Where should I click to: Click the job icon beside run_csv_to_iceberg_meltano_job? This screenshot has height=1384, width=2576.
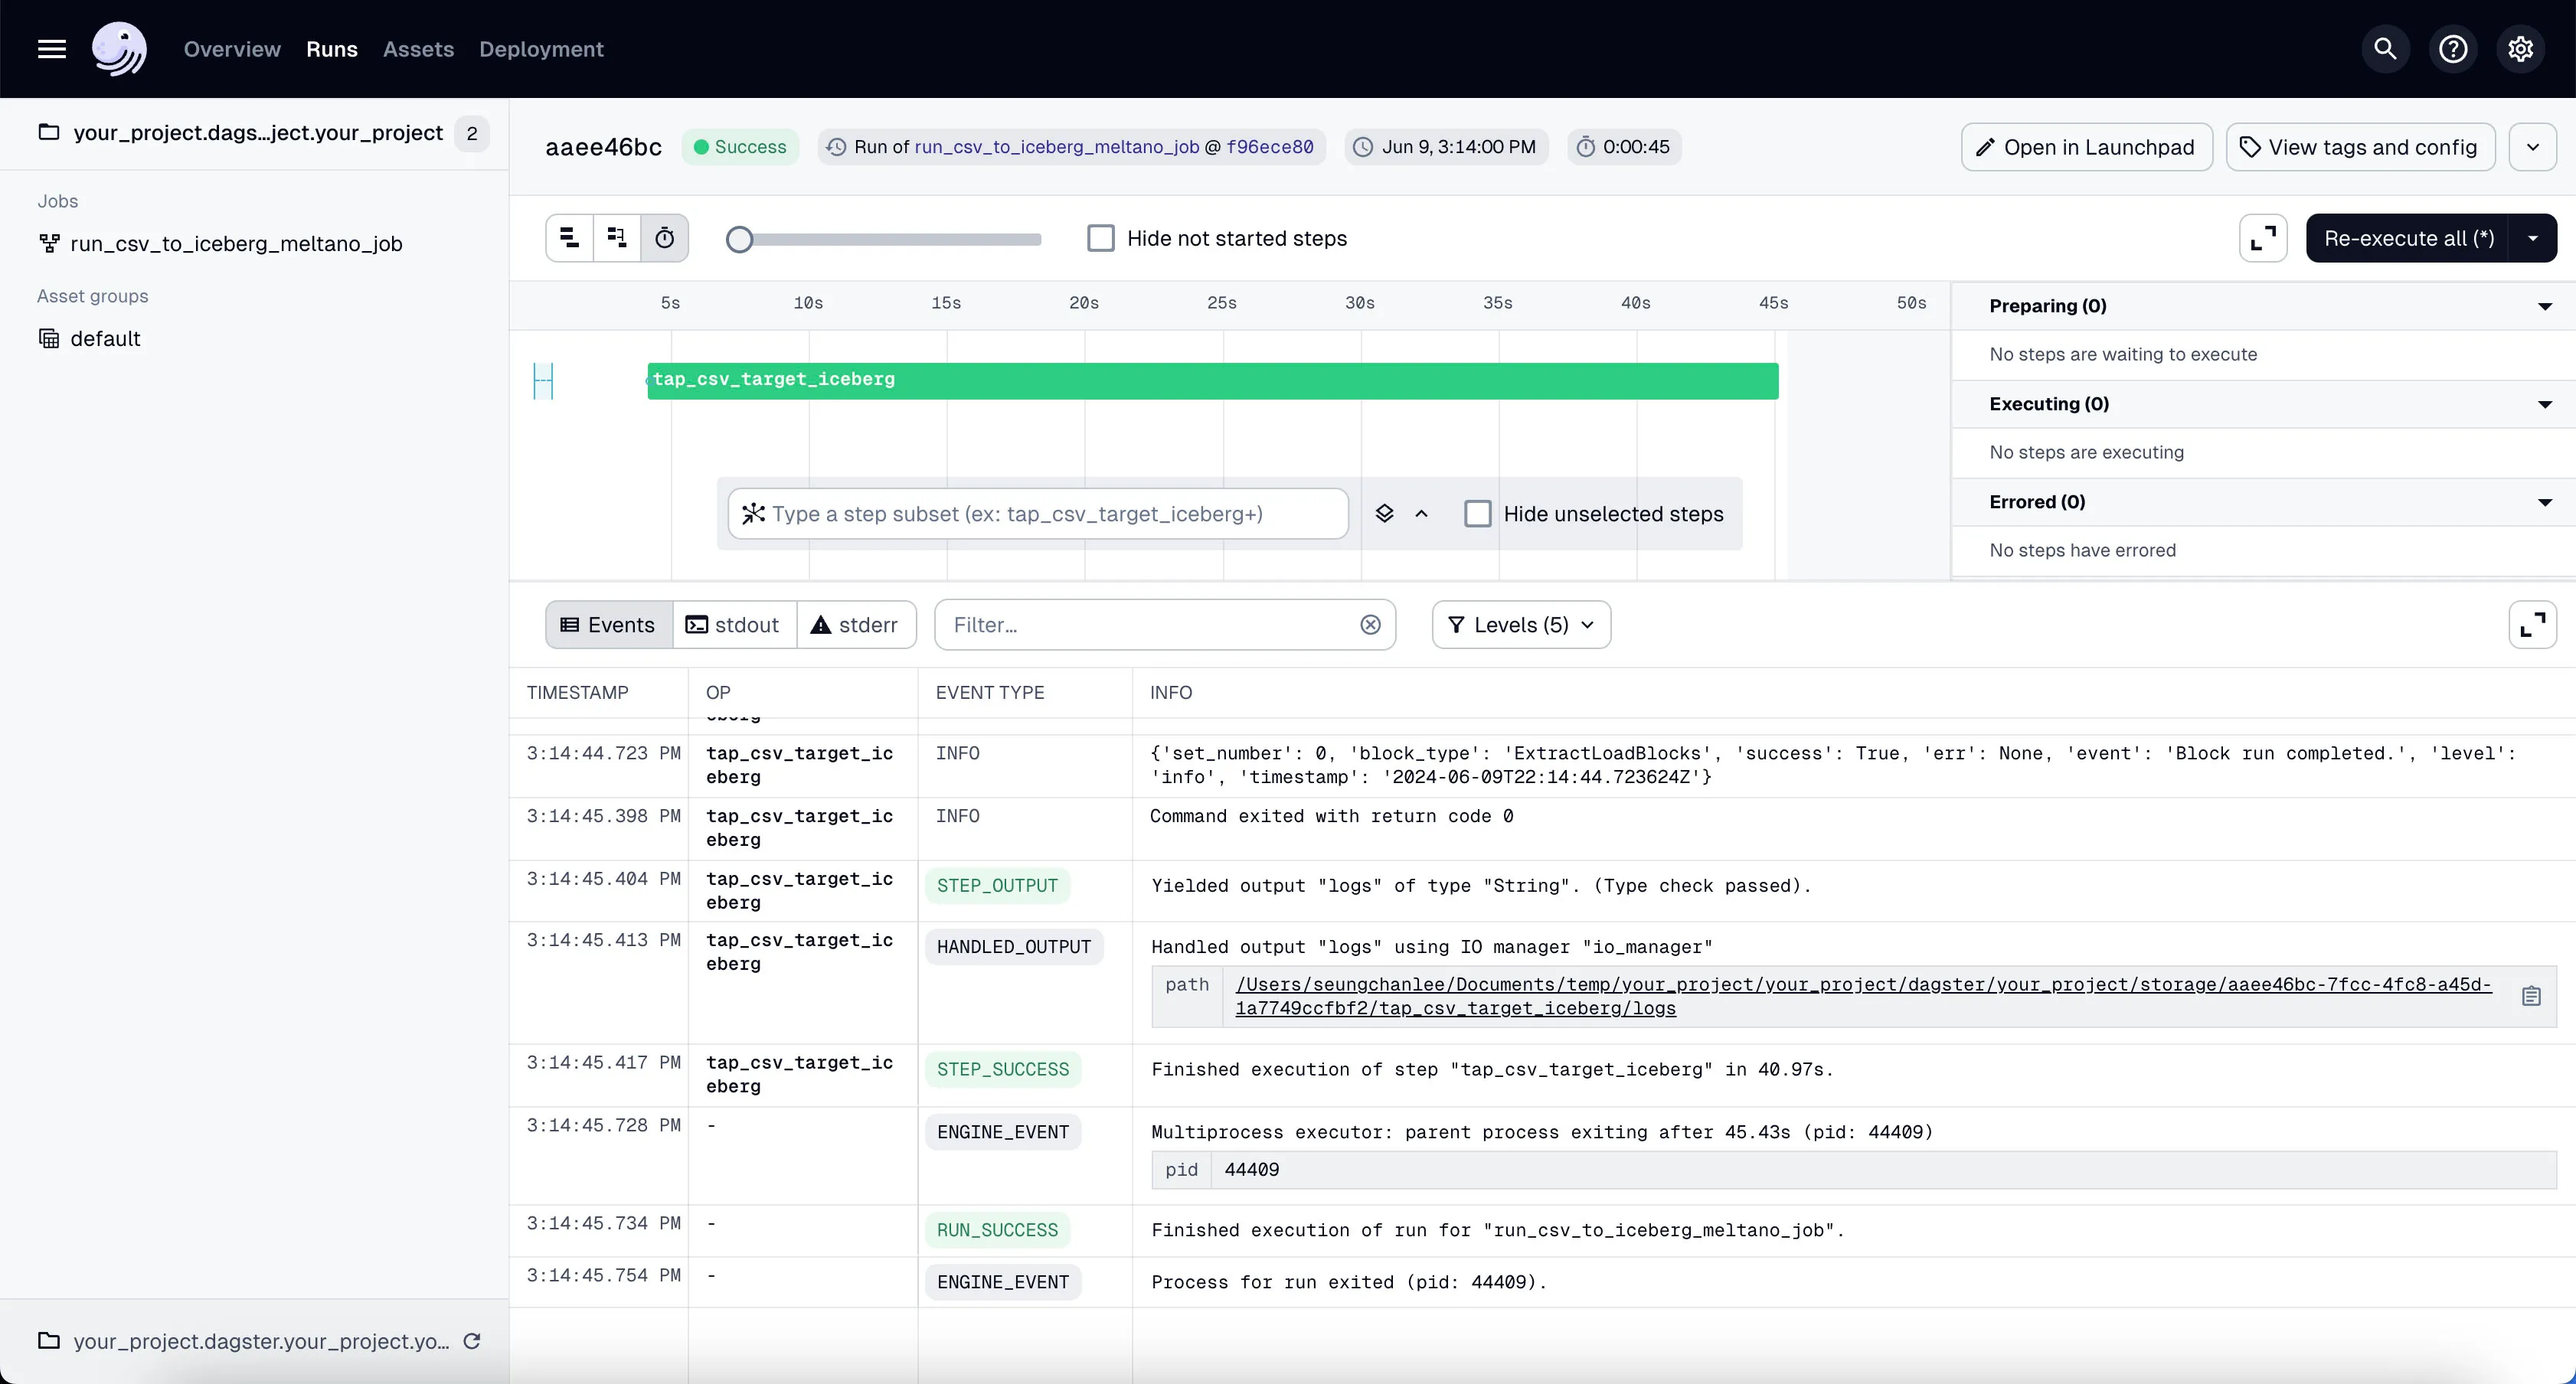[49, 244]
